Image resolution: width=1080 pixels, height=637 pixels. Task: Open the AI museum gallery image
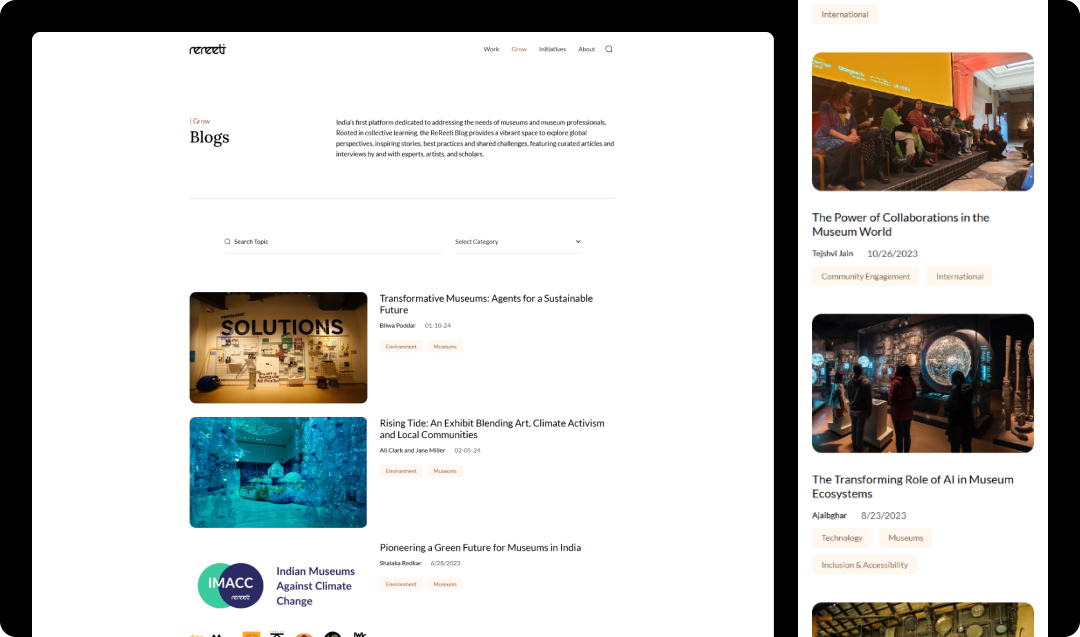click(x=923, y=383)
